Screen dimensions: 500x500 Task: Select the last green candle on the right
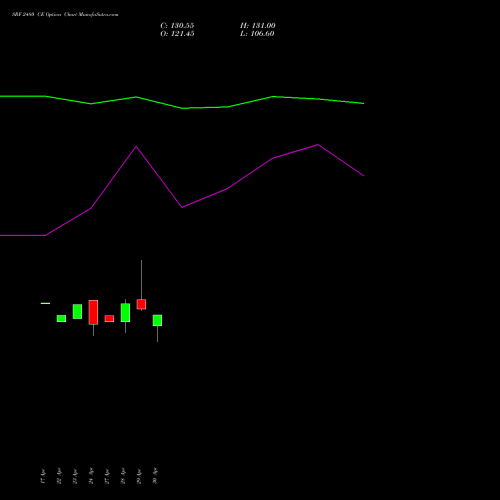coord(157,320)
